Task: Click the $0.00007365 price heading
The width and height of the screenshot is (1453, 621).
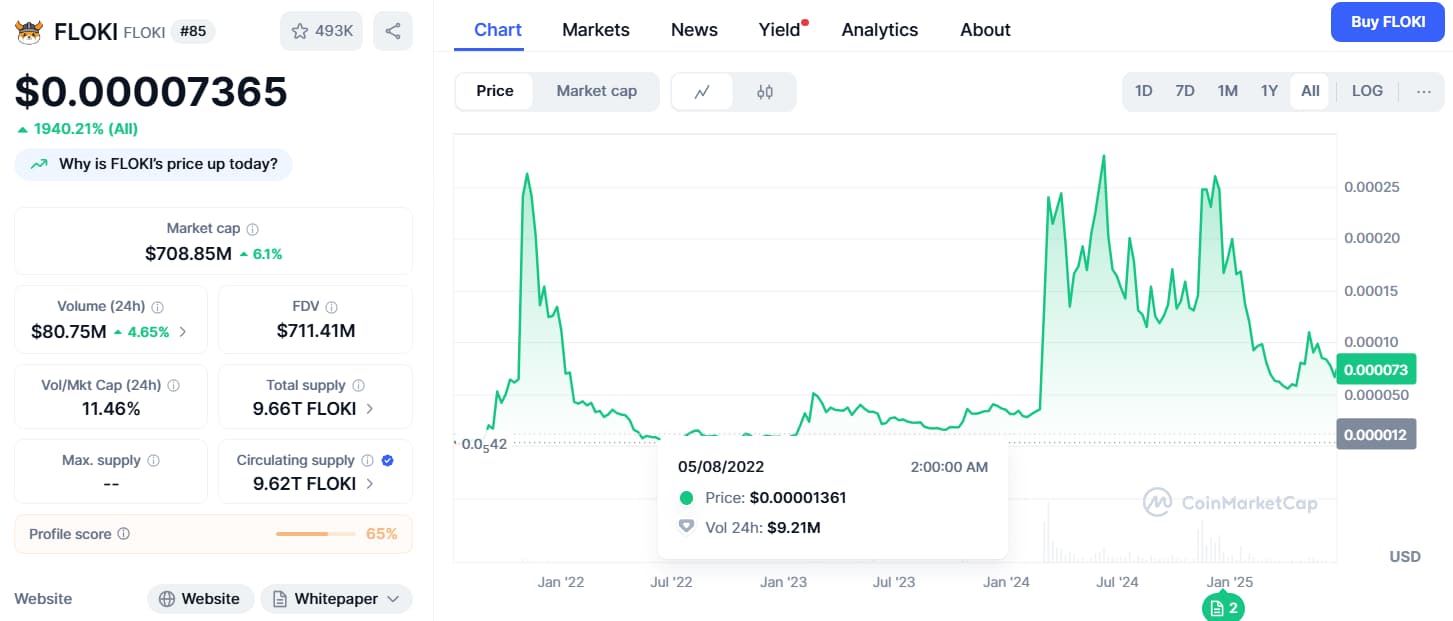Action: (151, 91)
